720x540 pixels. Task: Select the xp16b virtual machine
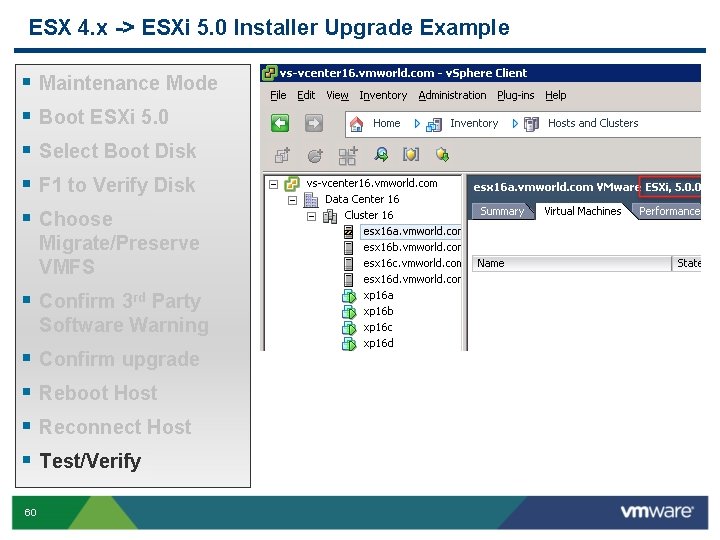pos(378,312)
